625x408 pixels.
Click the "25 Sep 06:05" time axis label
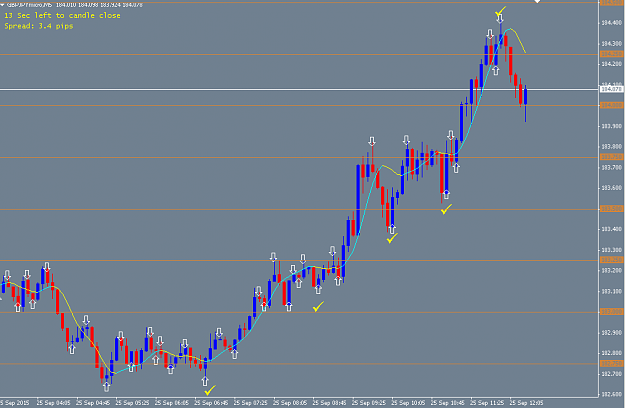(x=172, y=403)
